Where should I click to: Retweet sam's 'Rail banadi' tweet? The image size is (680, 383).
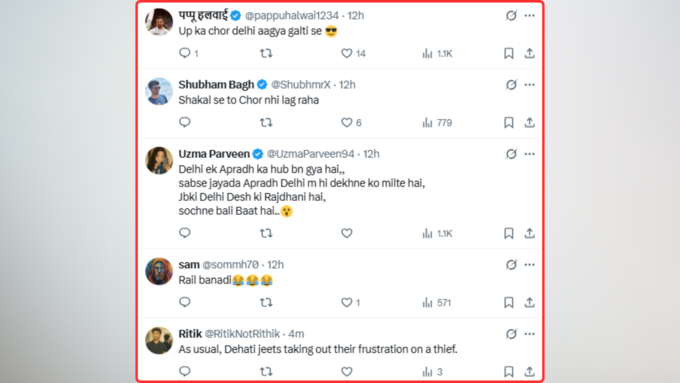[x=266, y=302]
